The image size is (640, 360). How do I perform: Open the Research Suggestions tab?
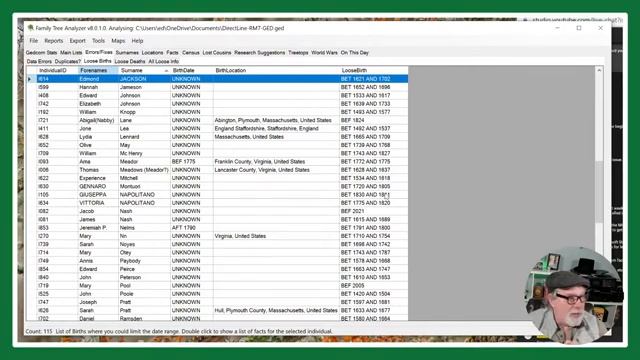(260, 53)
